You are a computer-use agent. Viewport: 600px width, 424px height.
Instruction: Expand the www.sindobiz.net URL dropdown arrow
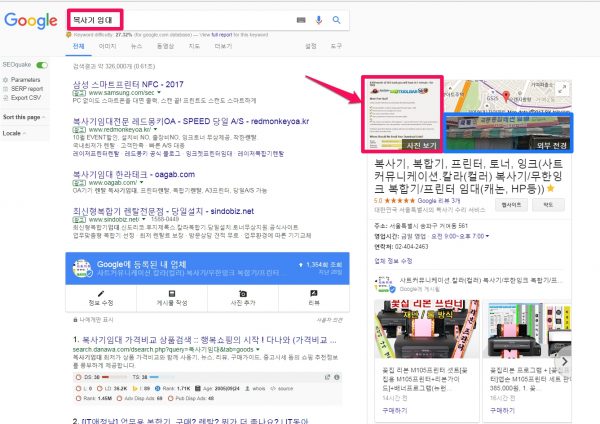(144, 220)
